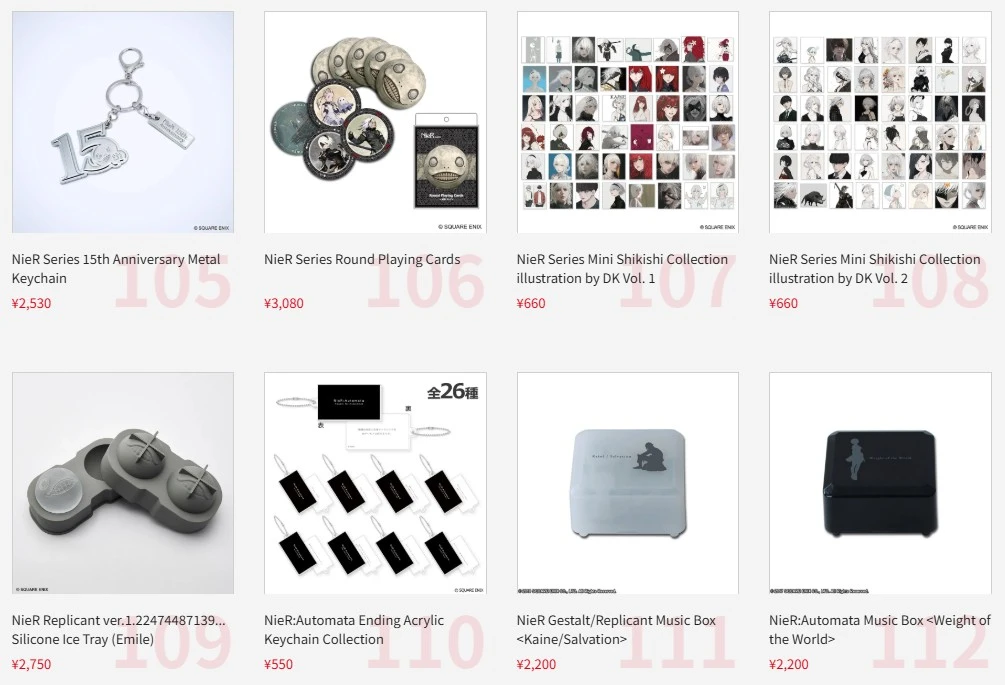This screenshot has height=685, width=1005.
Task: Open the Mini Shikishi Collection Vol. 1 image
Action: click(x=627, y=122)
